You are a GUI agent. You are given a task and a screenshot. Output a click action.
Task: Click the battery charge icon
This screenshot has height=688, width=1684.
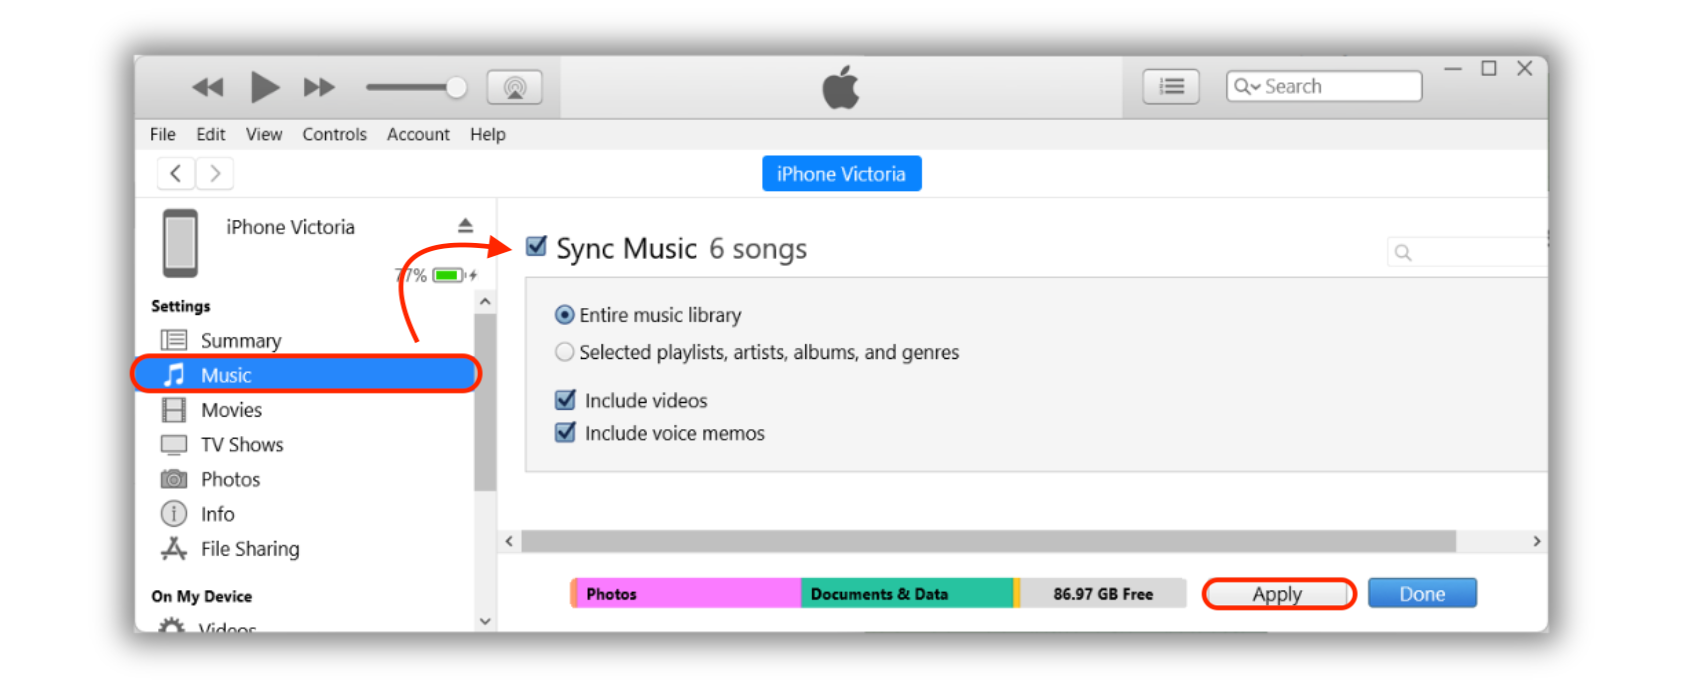(447, 275)
